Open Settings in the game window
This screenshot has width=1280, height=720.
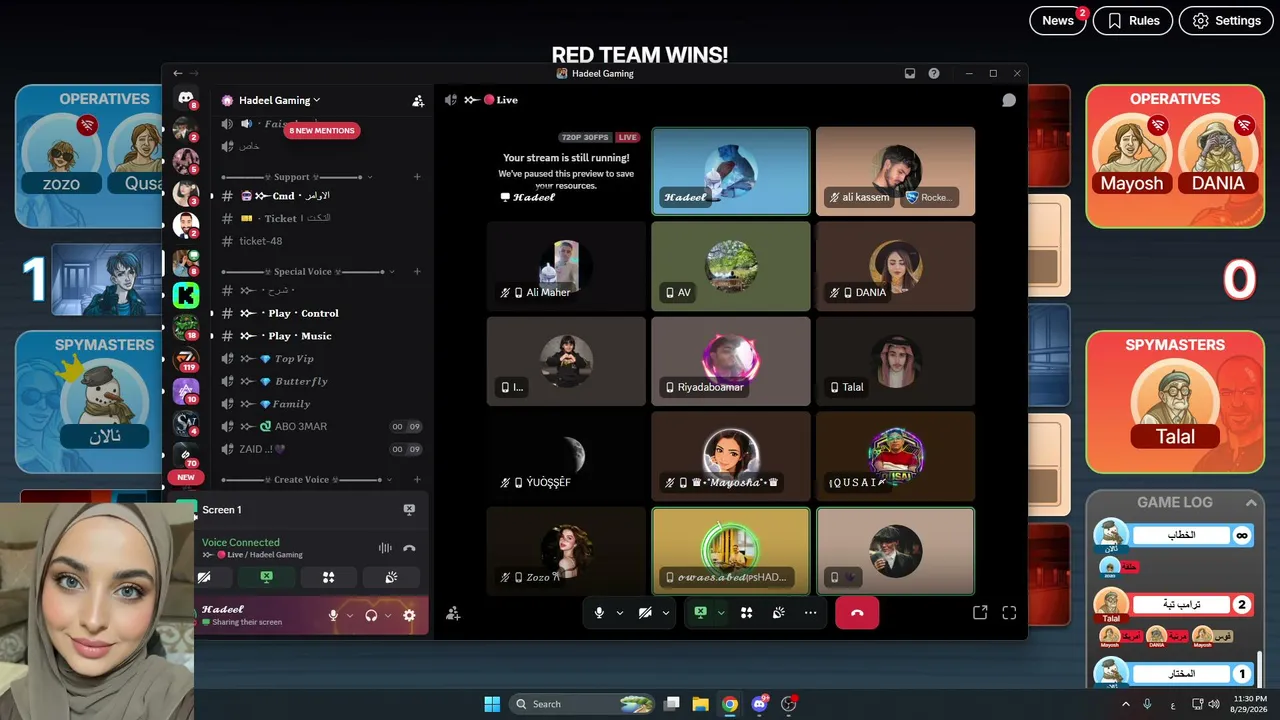(1226, 21)
